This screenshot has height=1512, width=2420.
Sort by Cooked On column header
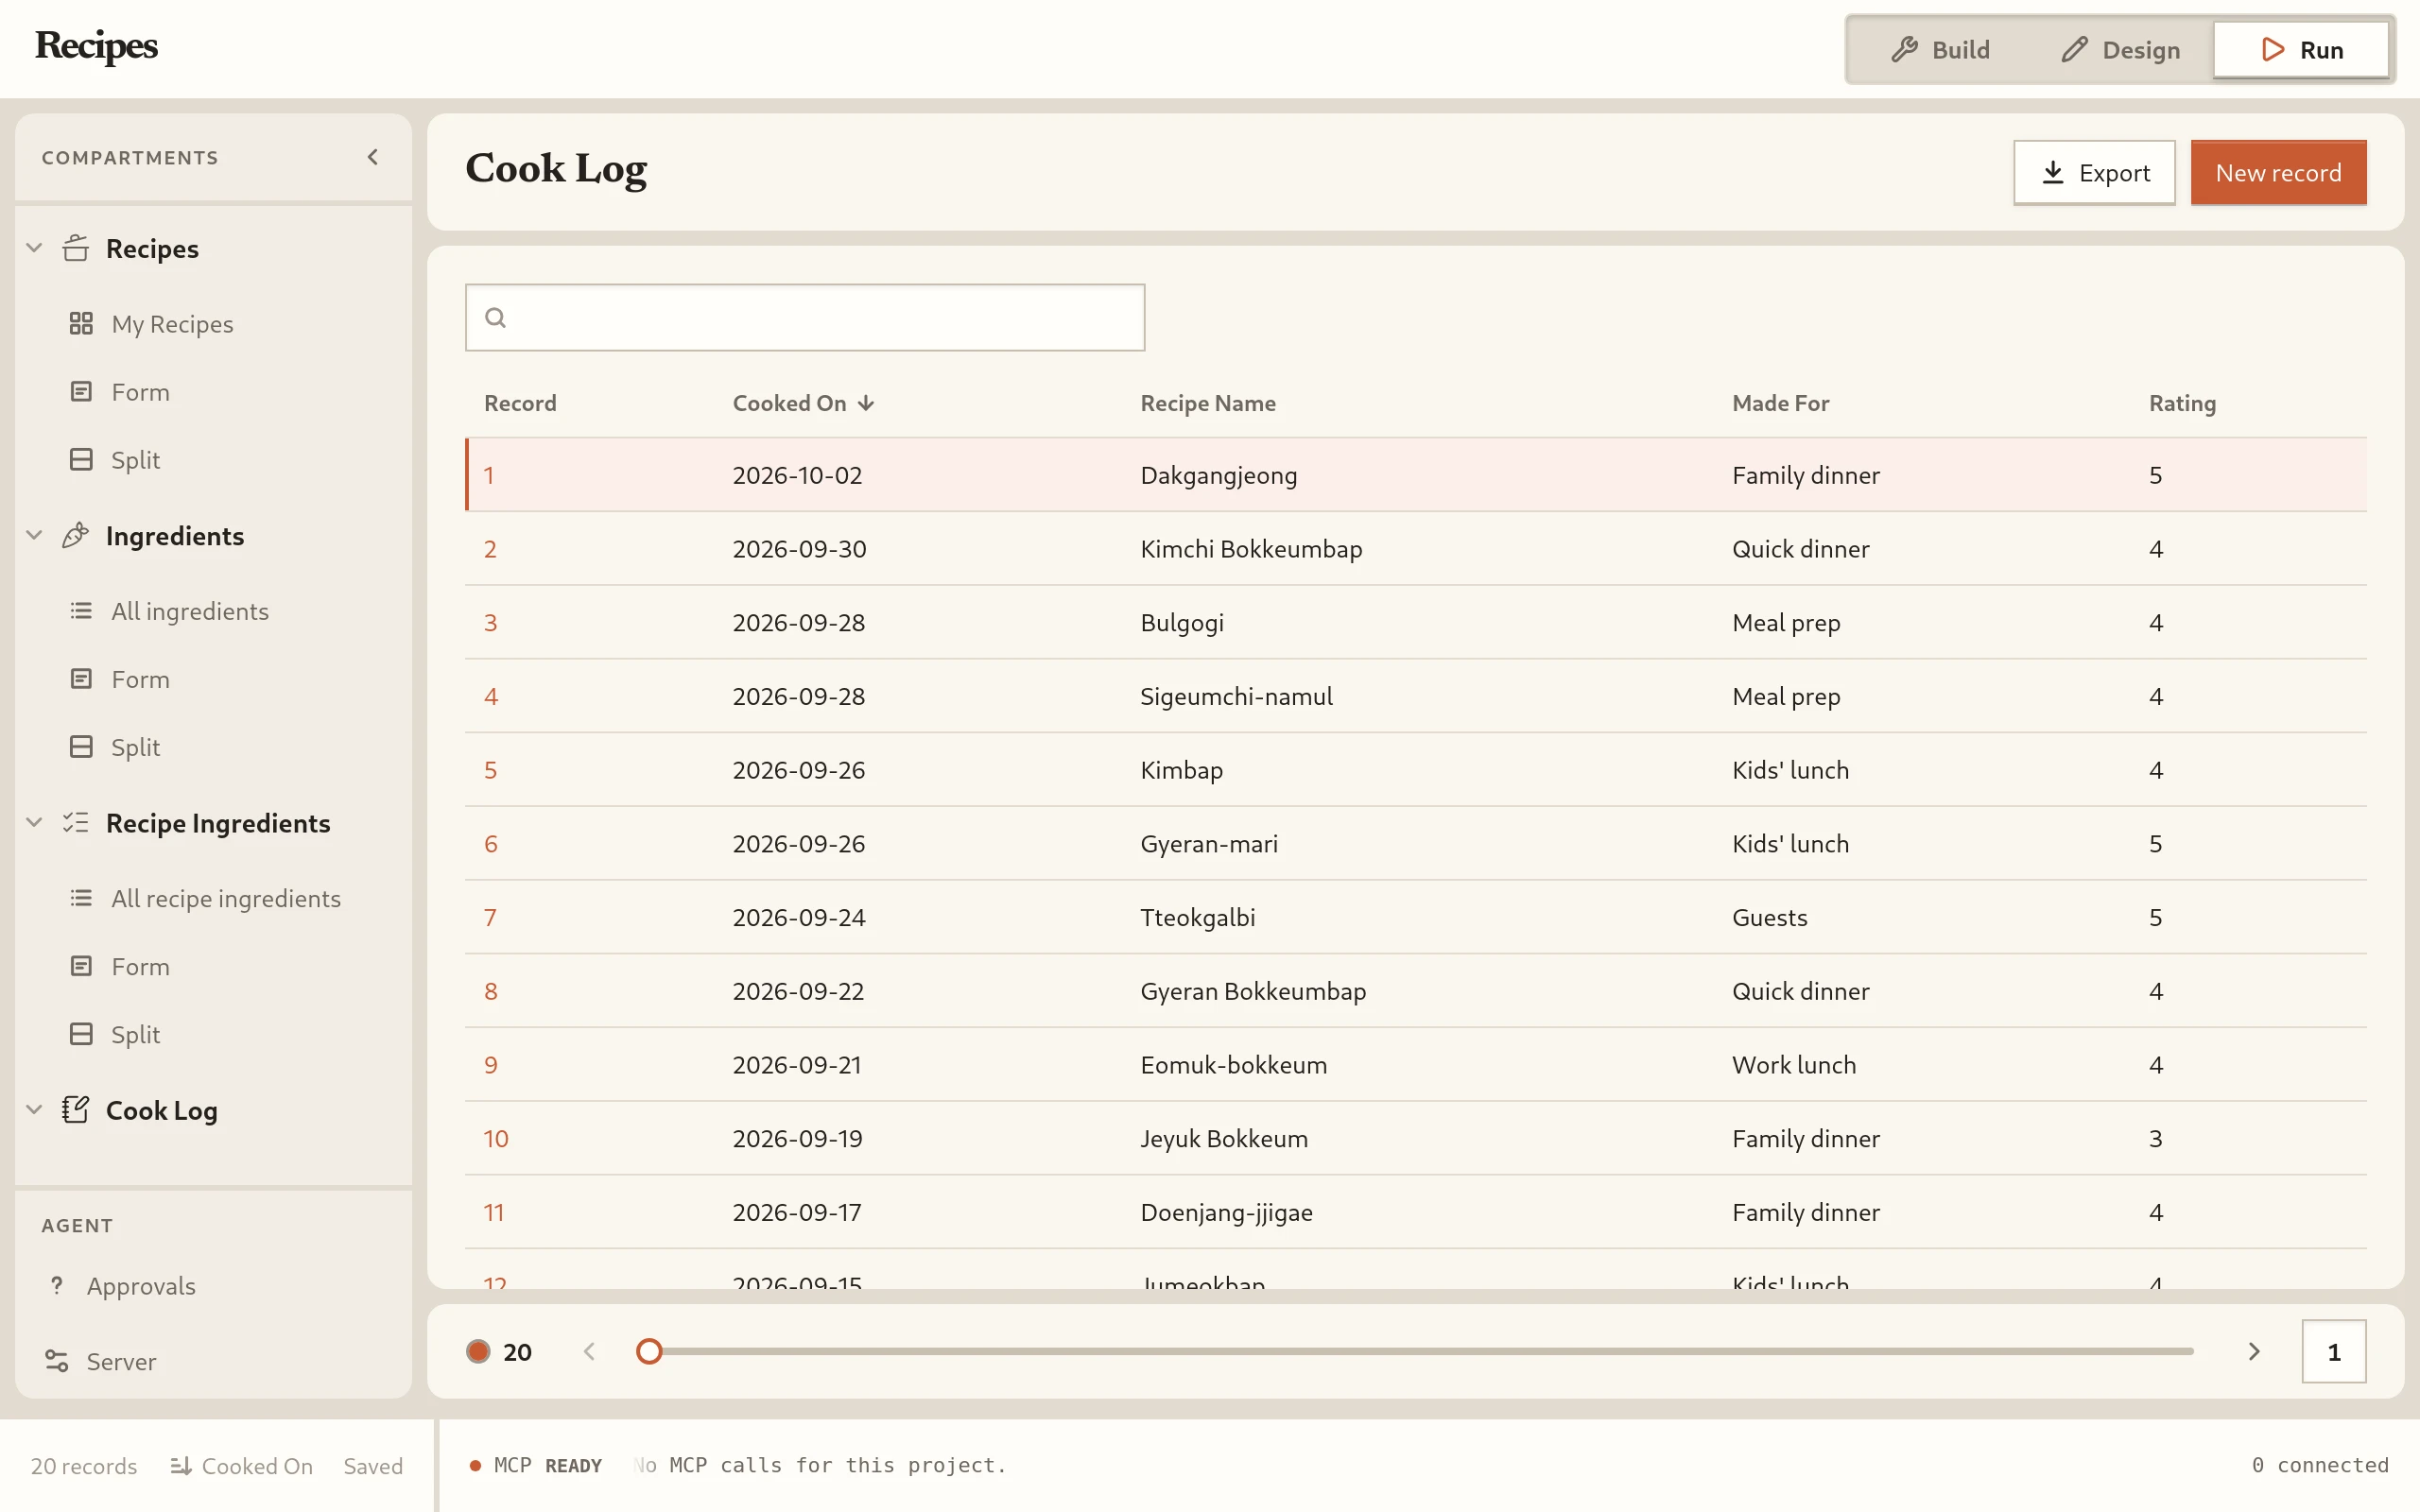coord(803,403)
